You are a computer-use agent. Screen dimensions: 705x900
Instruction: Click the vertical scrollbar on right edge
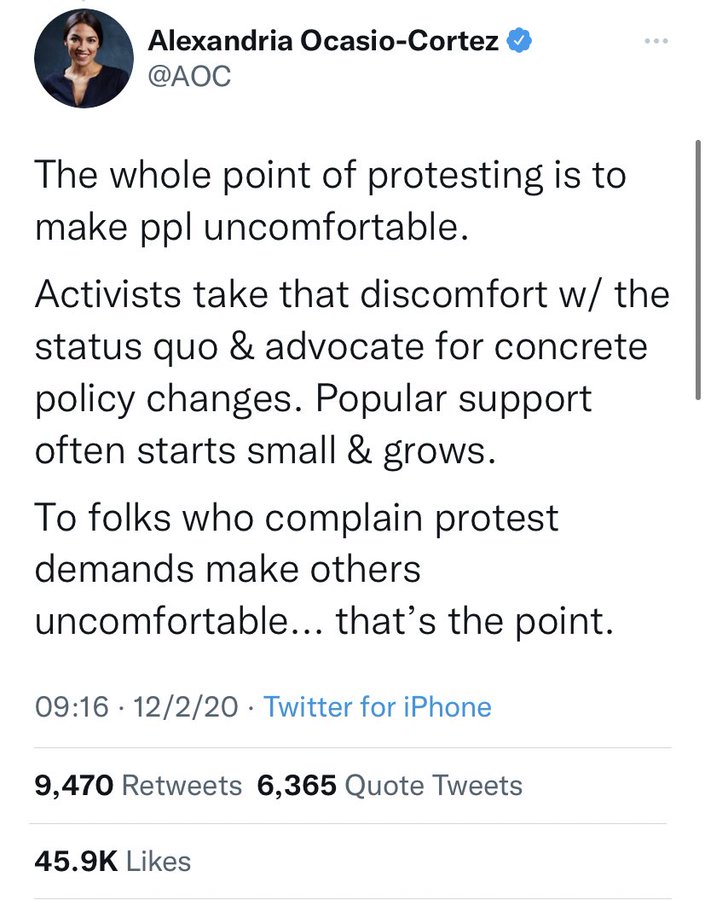point(698,270)
